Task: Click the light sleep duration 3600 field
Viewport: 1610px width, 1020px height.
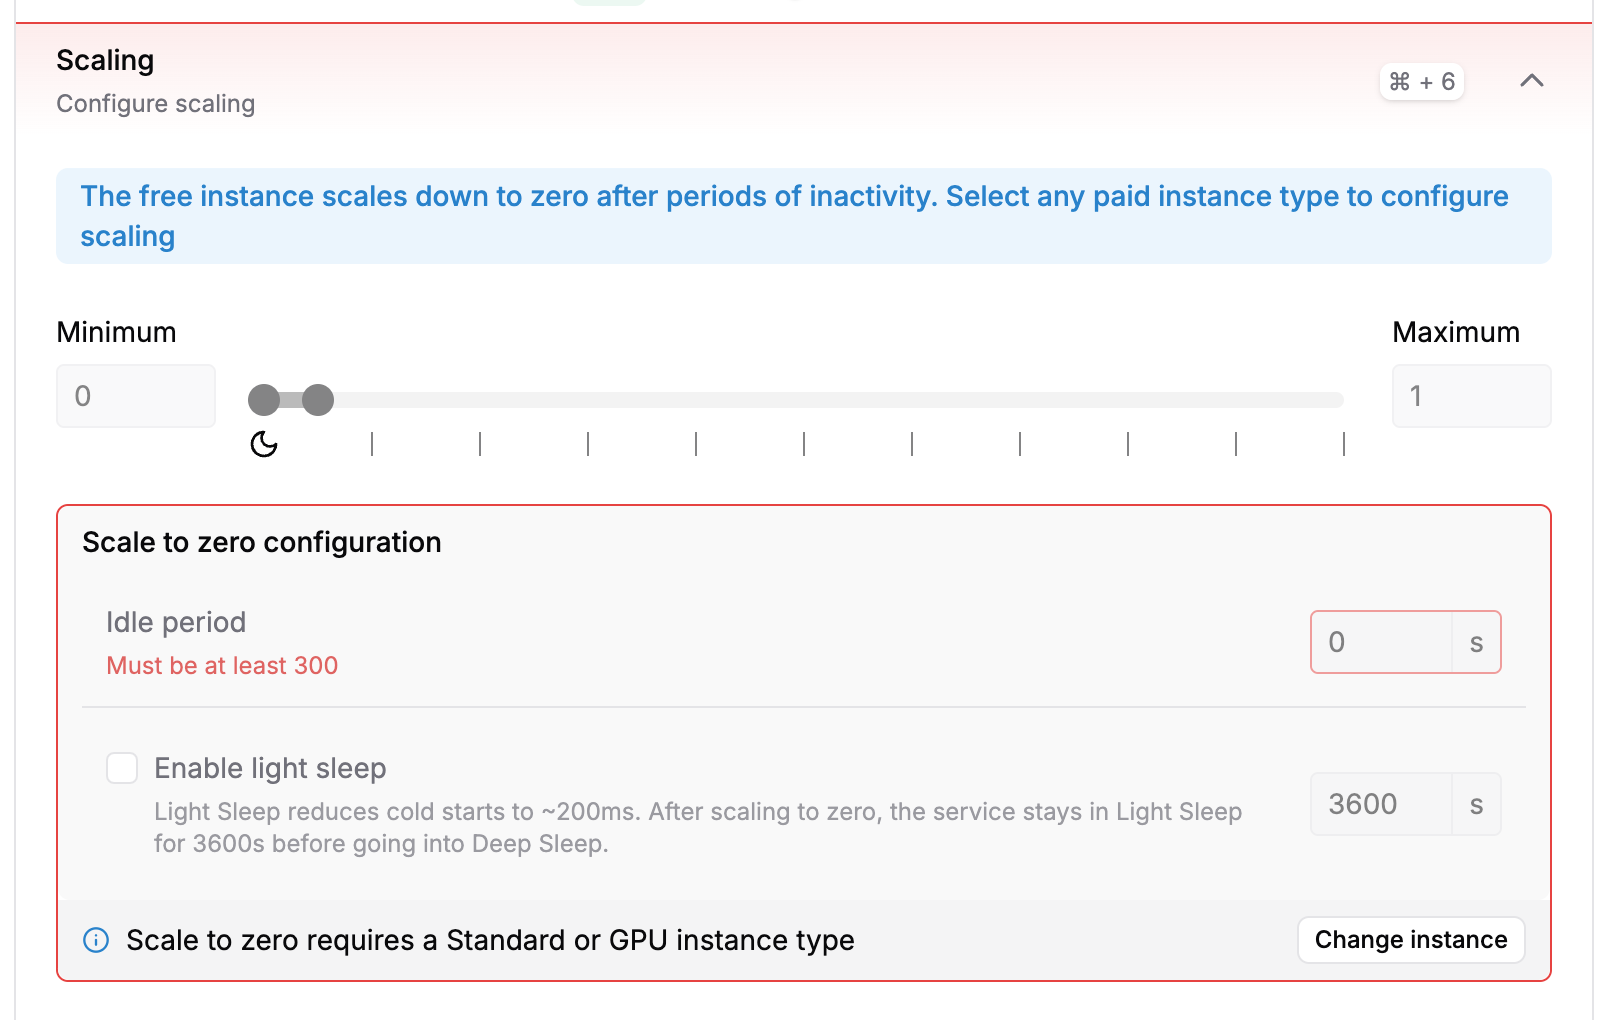Action: (x=1382, y=804)
